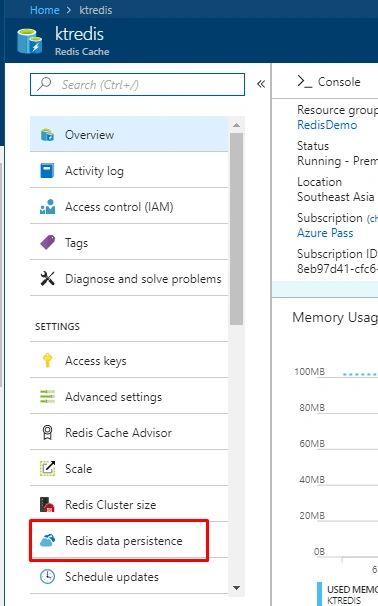Click the Access control (IAM) people icon

pyautogui.click(x=48, y=207)
